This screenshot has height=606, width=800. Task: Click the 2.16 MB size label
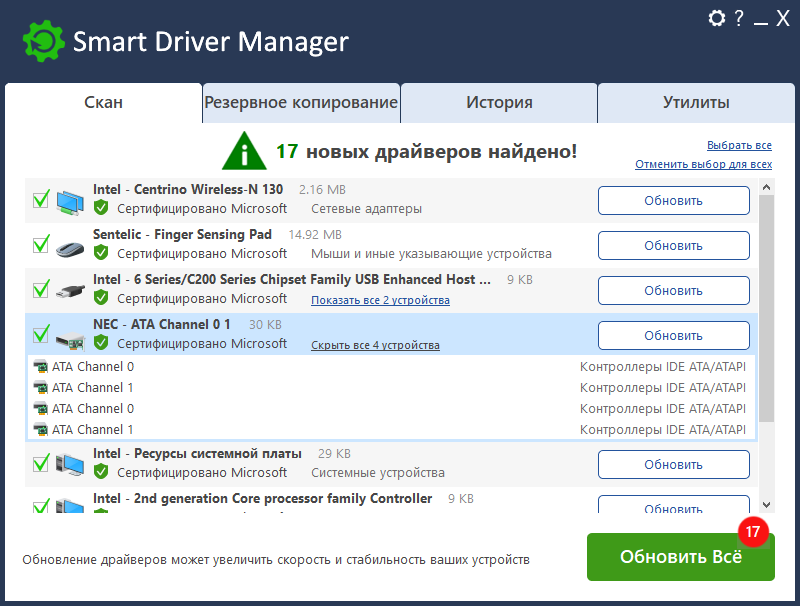[x=322, y=190]
